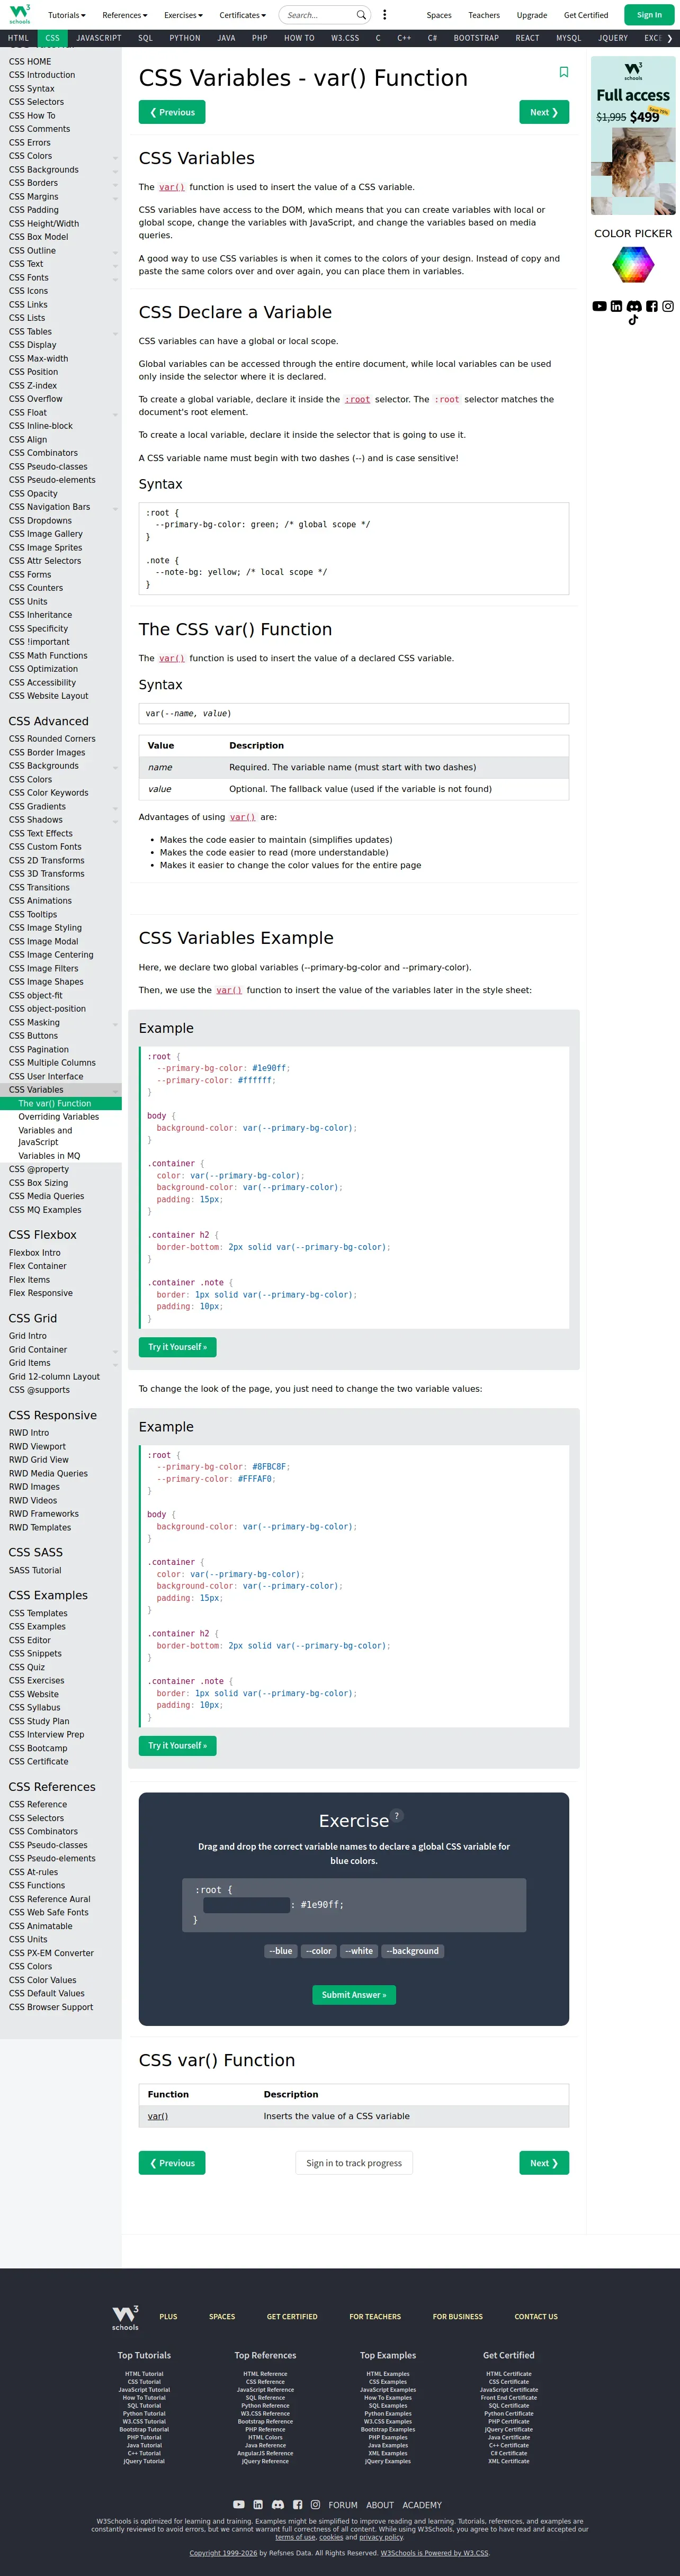Click the search magnifier icon
This screenshot has height=2576, width=680.
click(361, 15)
